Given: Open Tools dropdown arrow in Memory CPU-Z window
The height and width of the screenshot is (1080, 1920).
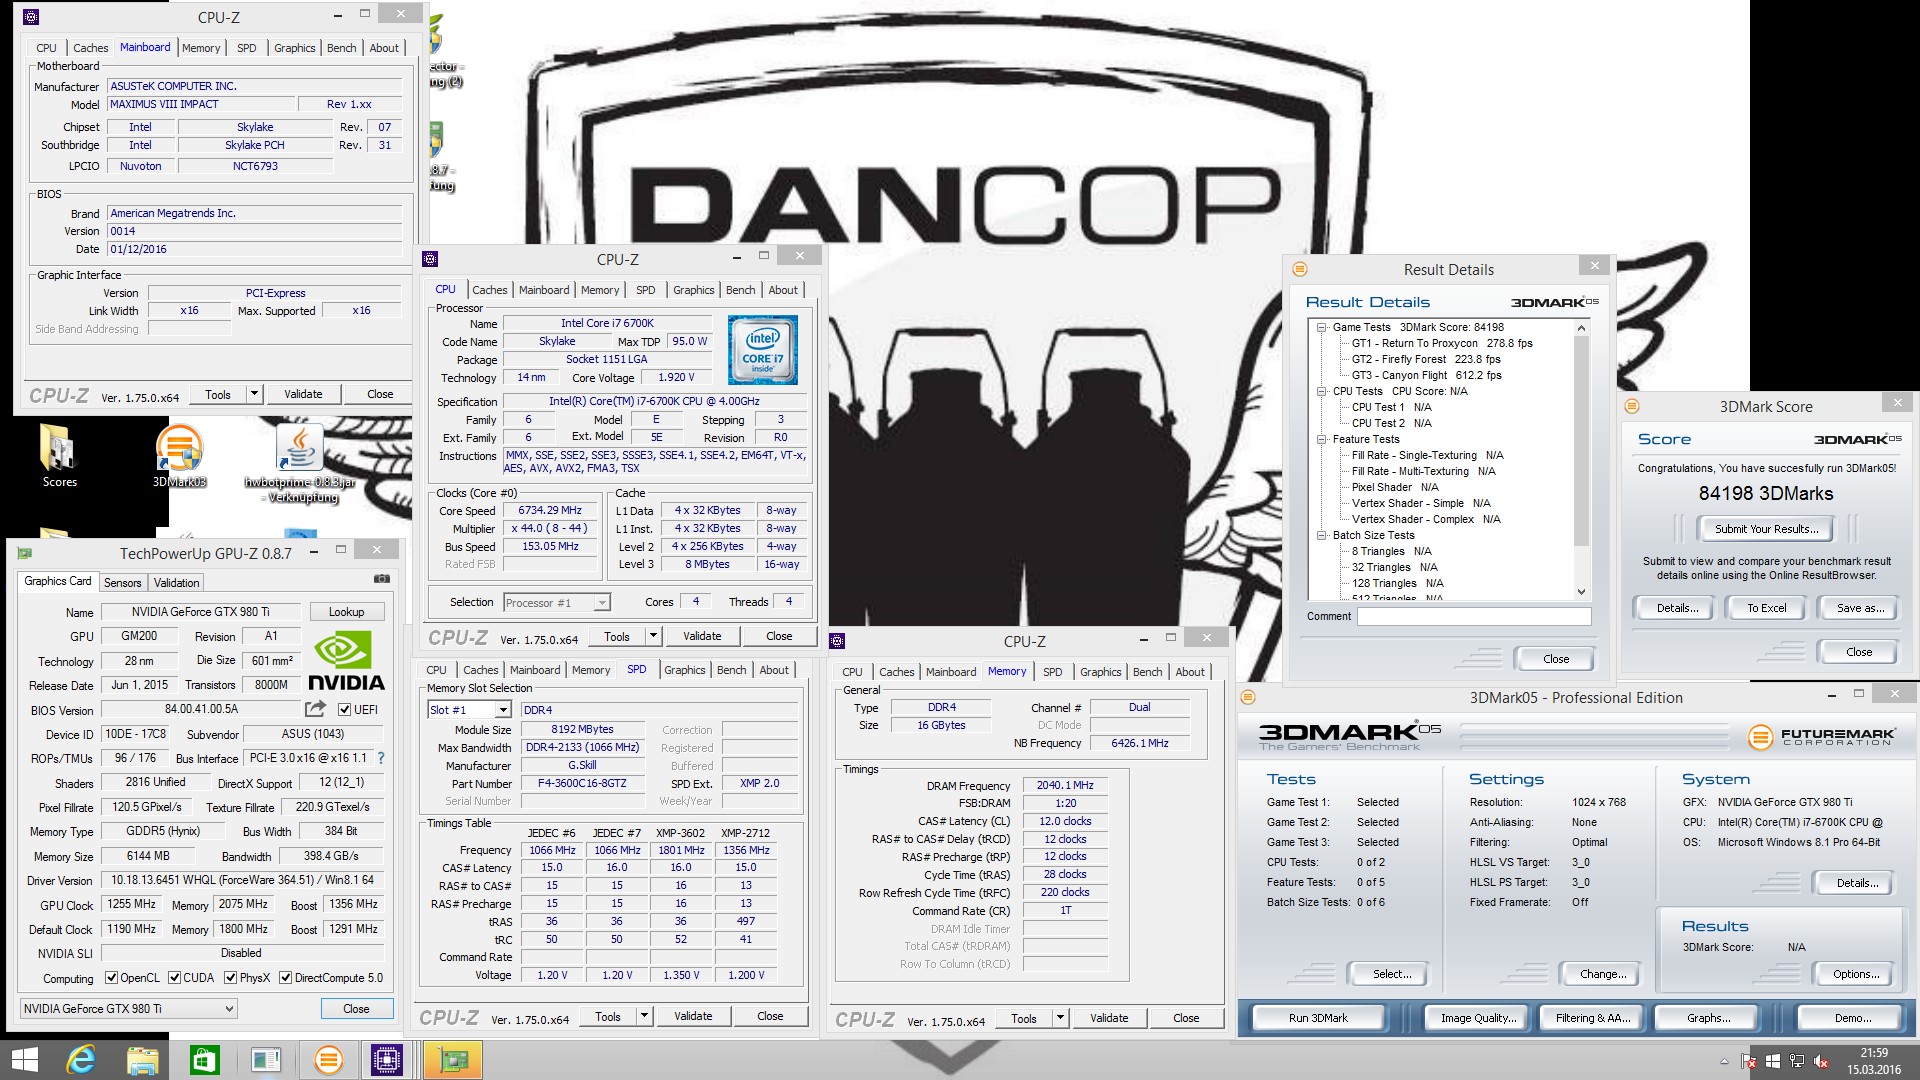Looking at the screenshot, I should click(1060, 1019).
